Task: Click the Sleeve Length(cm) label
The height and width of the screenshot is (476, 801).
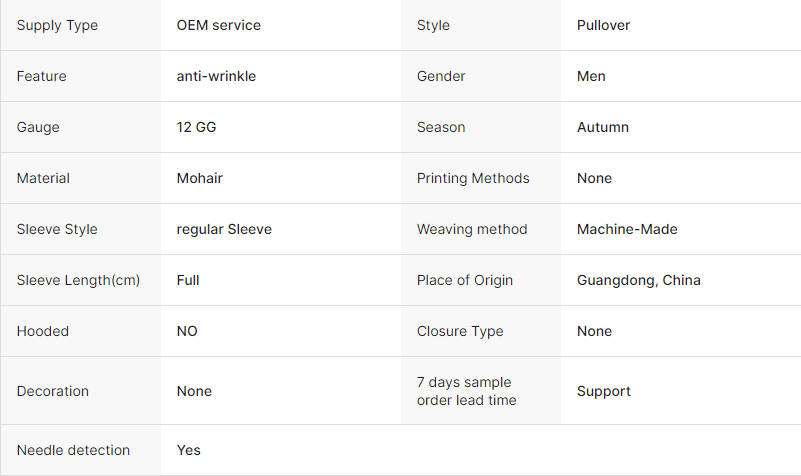Action: point(78,280)
